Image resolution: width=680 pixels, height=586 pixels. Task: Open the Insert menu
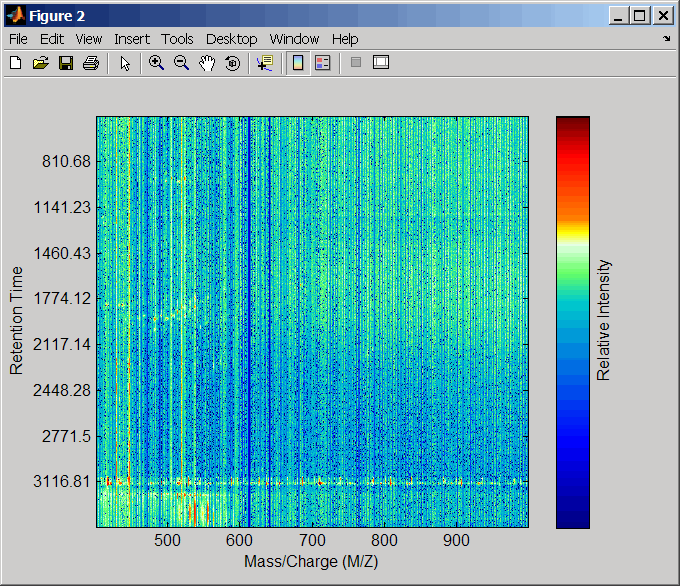coord(132,39)
